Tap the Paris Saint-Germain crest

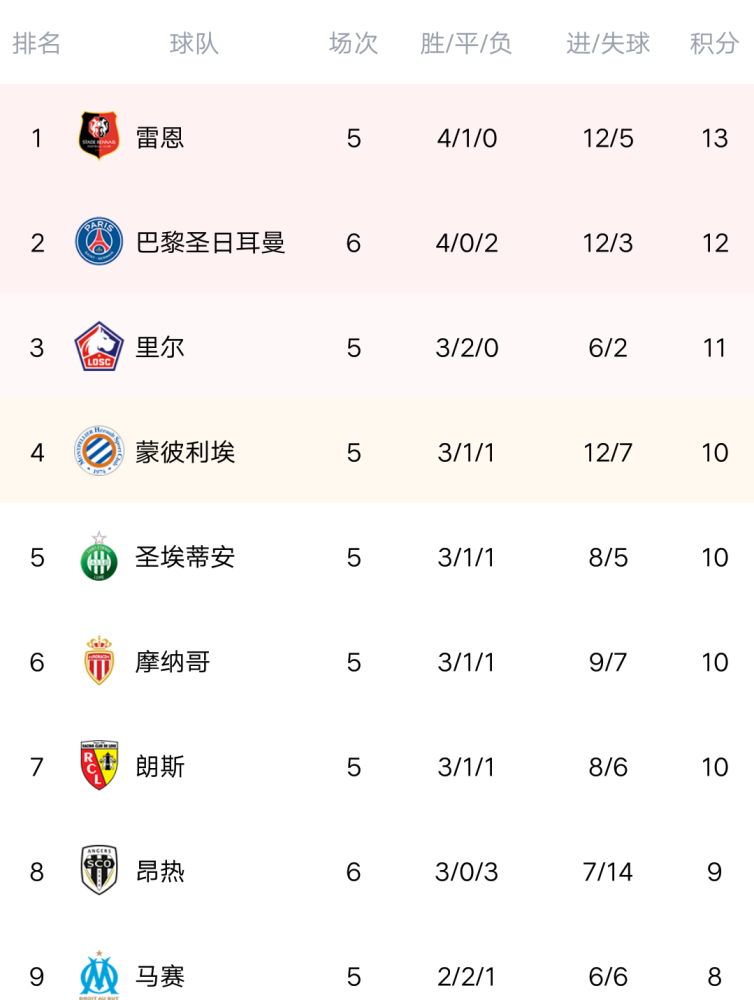(x=99, y=242)
